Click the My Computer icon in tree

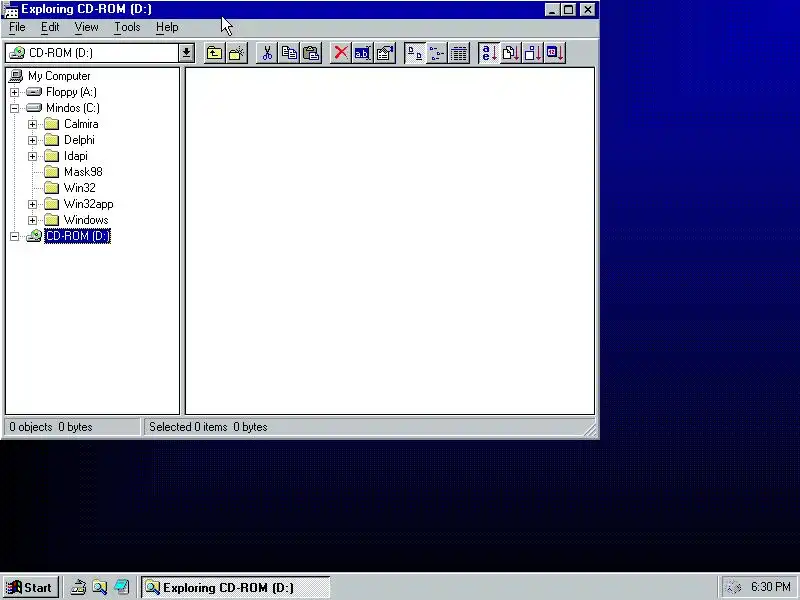(16, 76)
